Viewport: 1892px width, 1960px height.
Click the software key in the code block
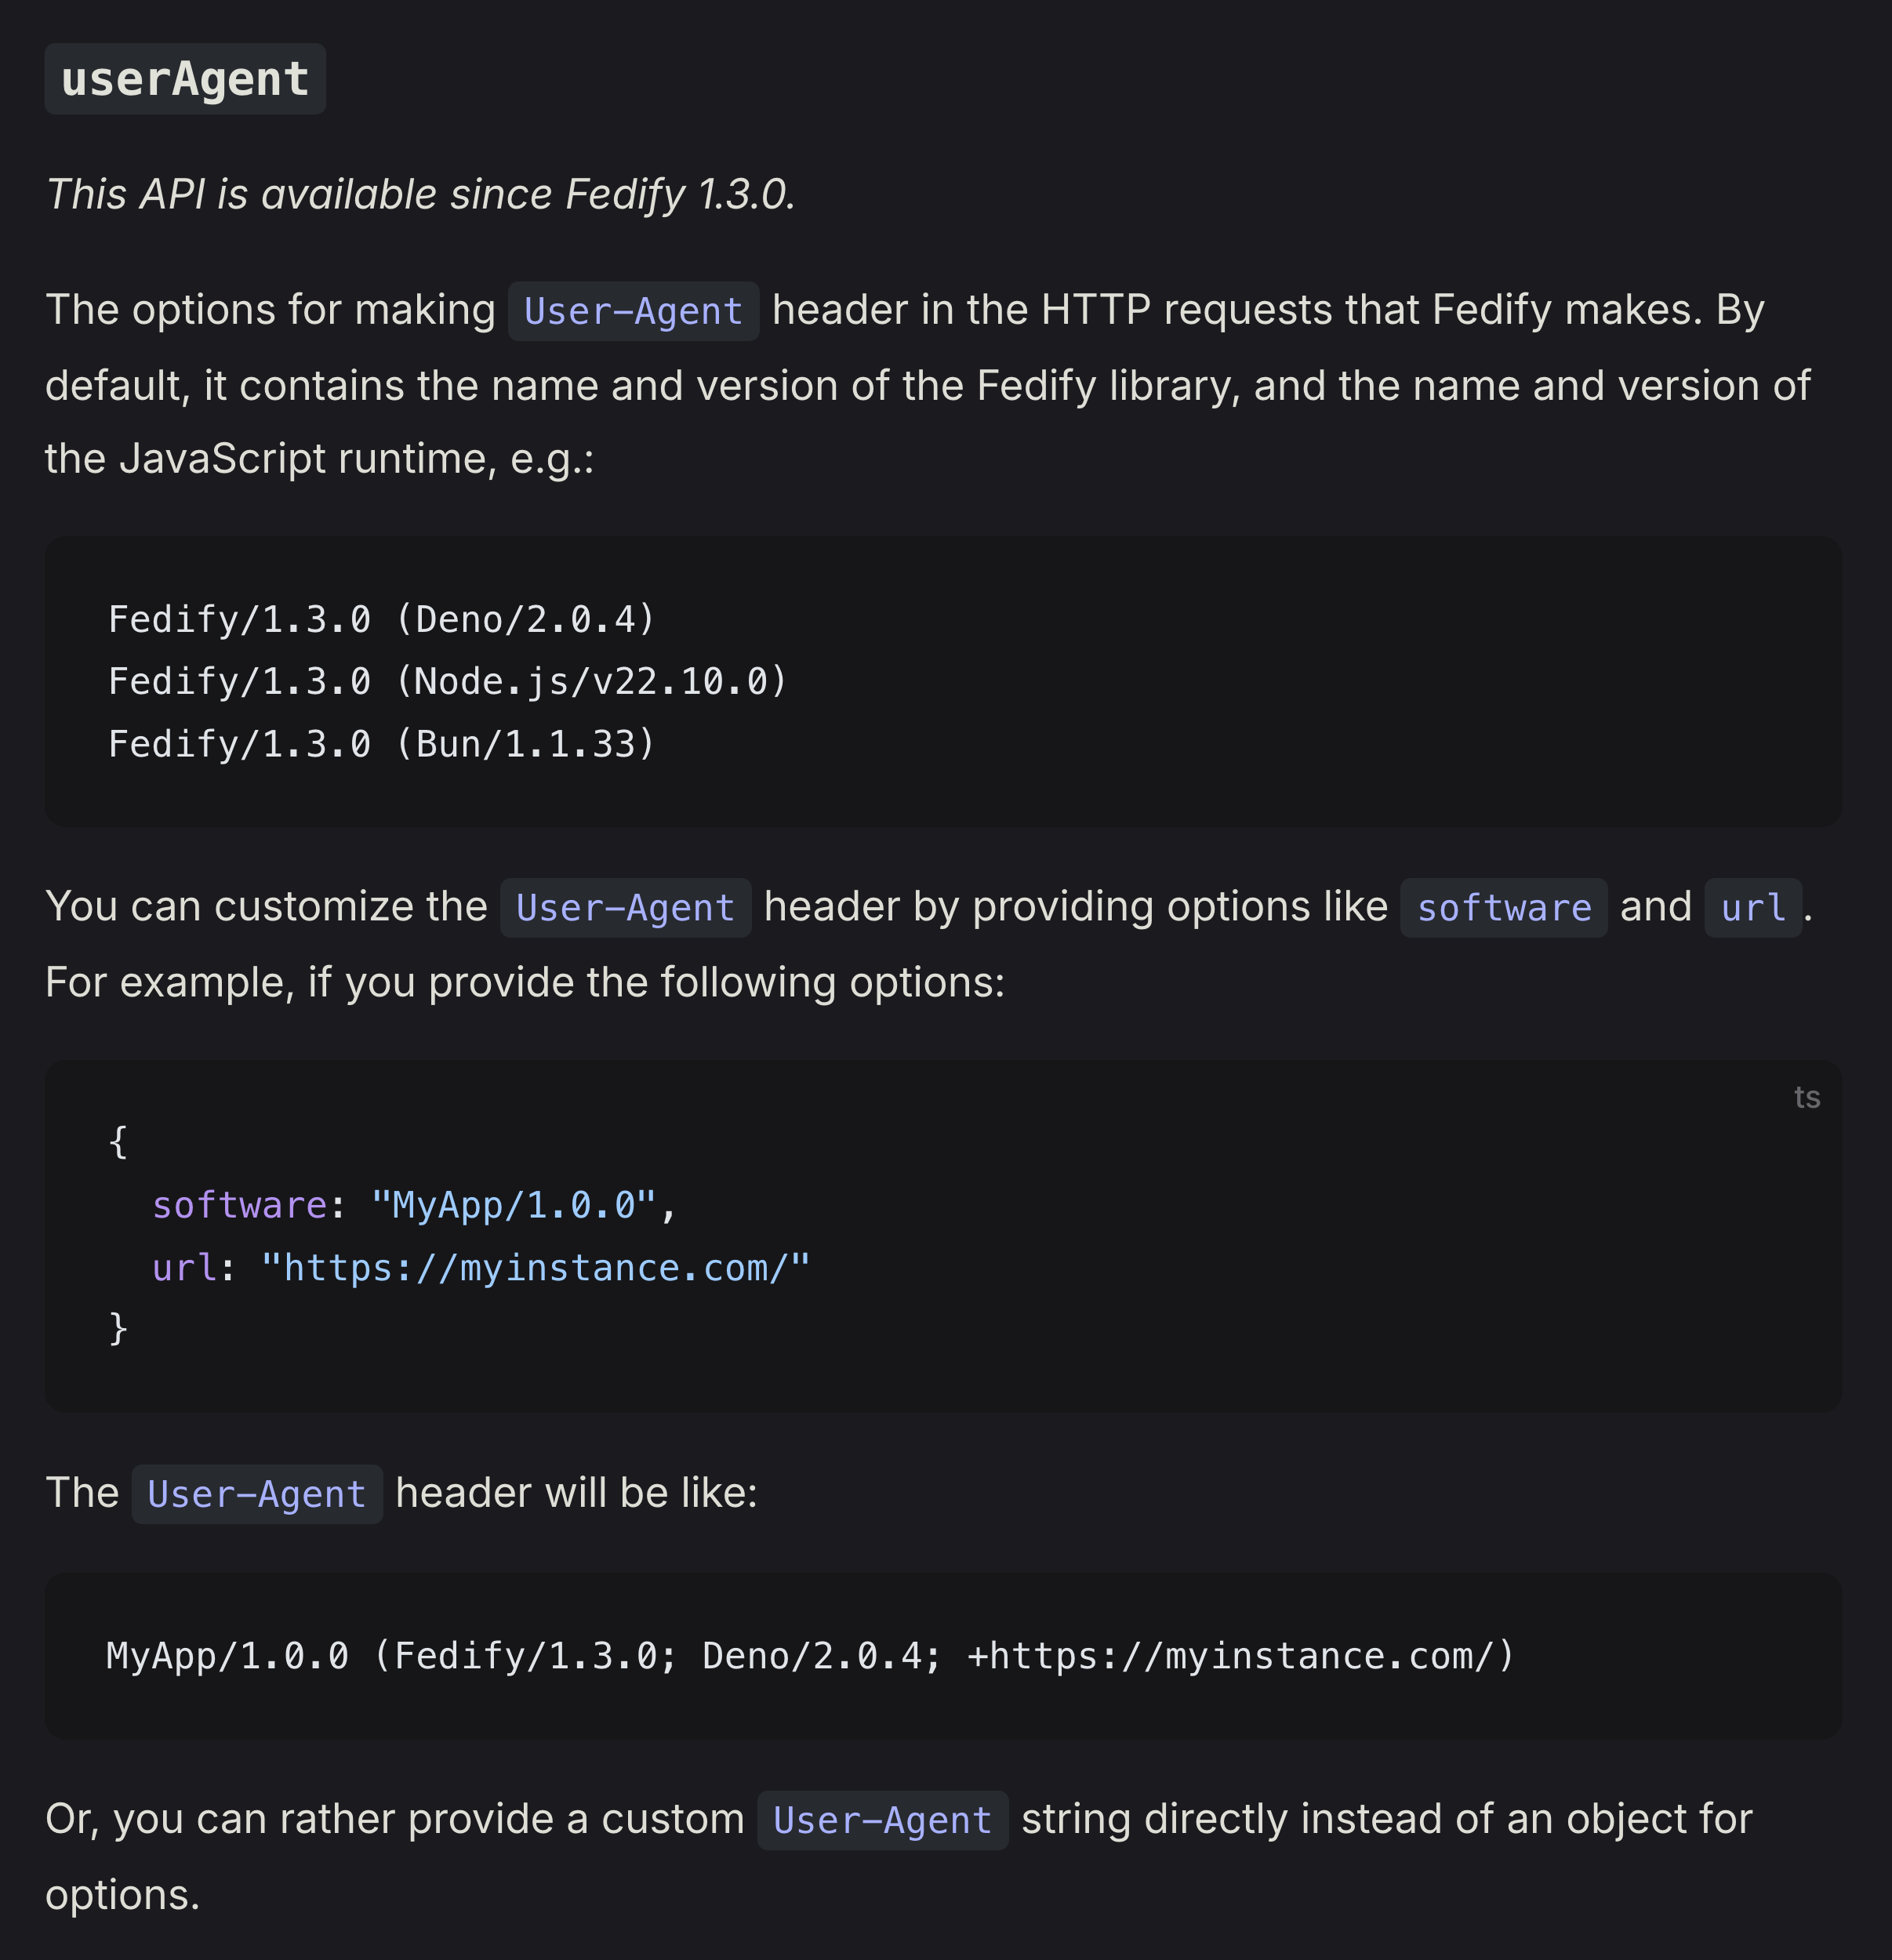[239, 1205]
